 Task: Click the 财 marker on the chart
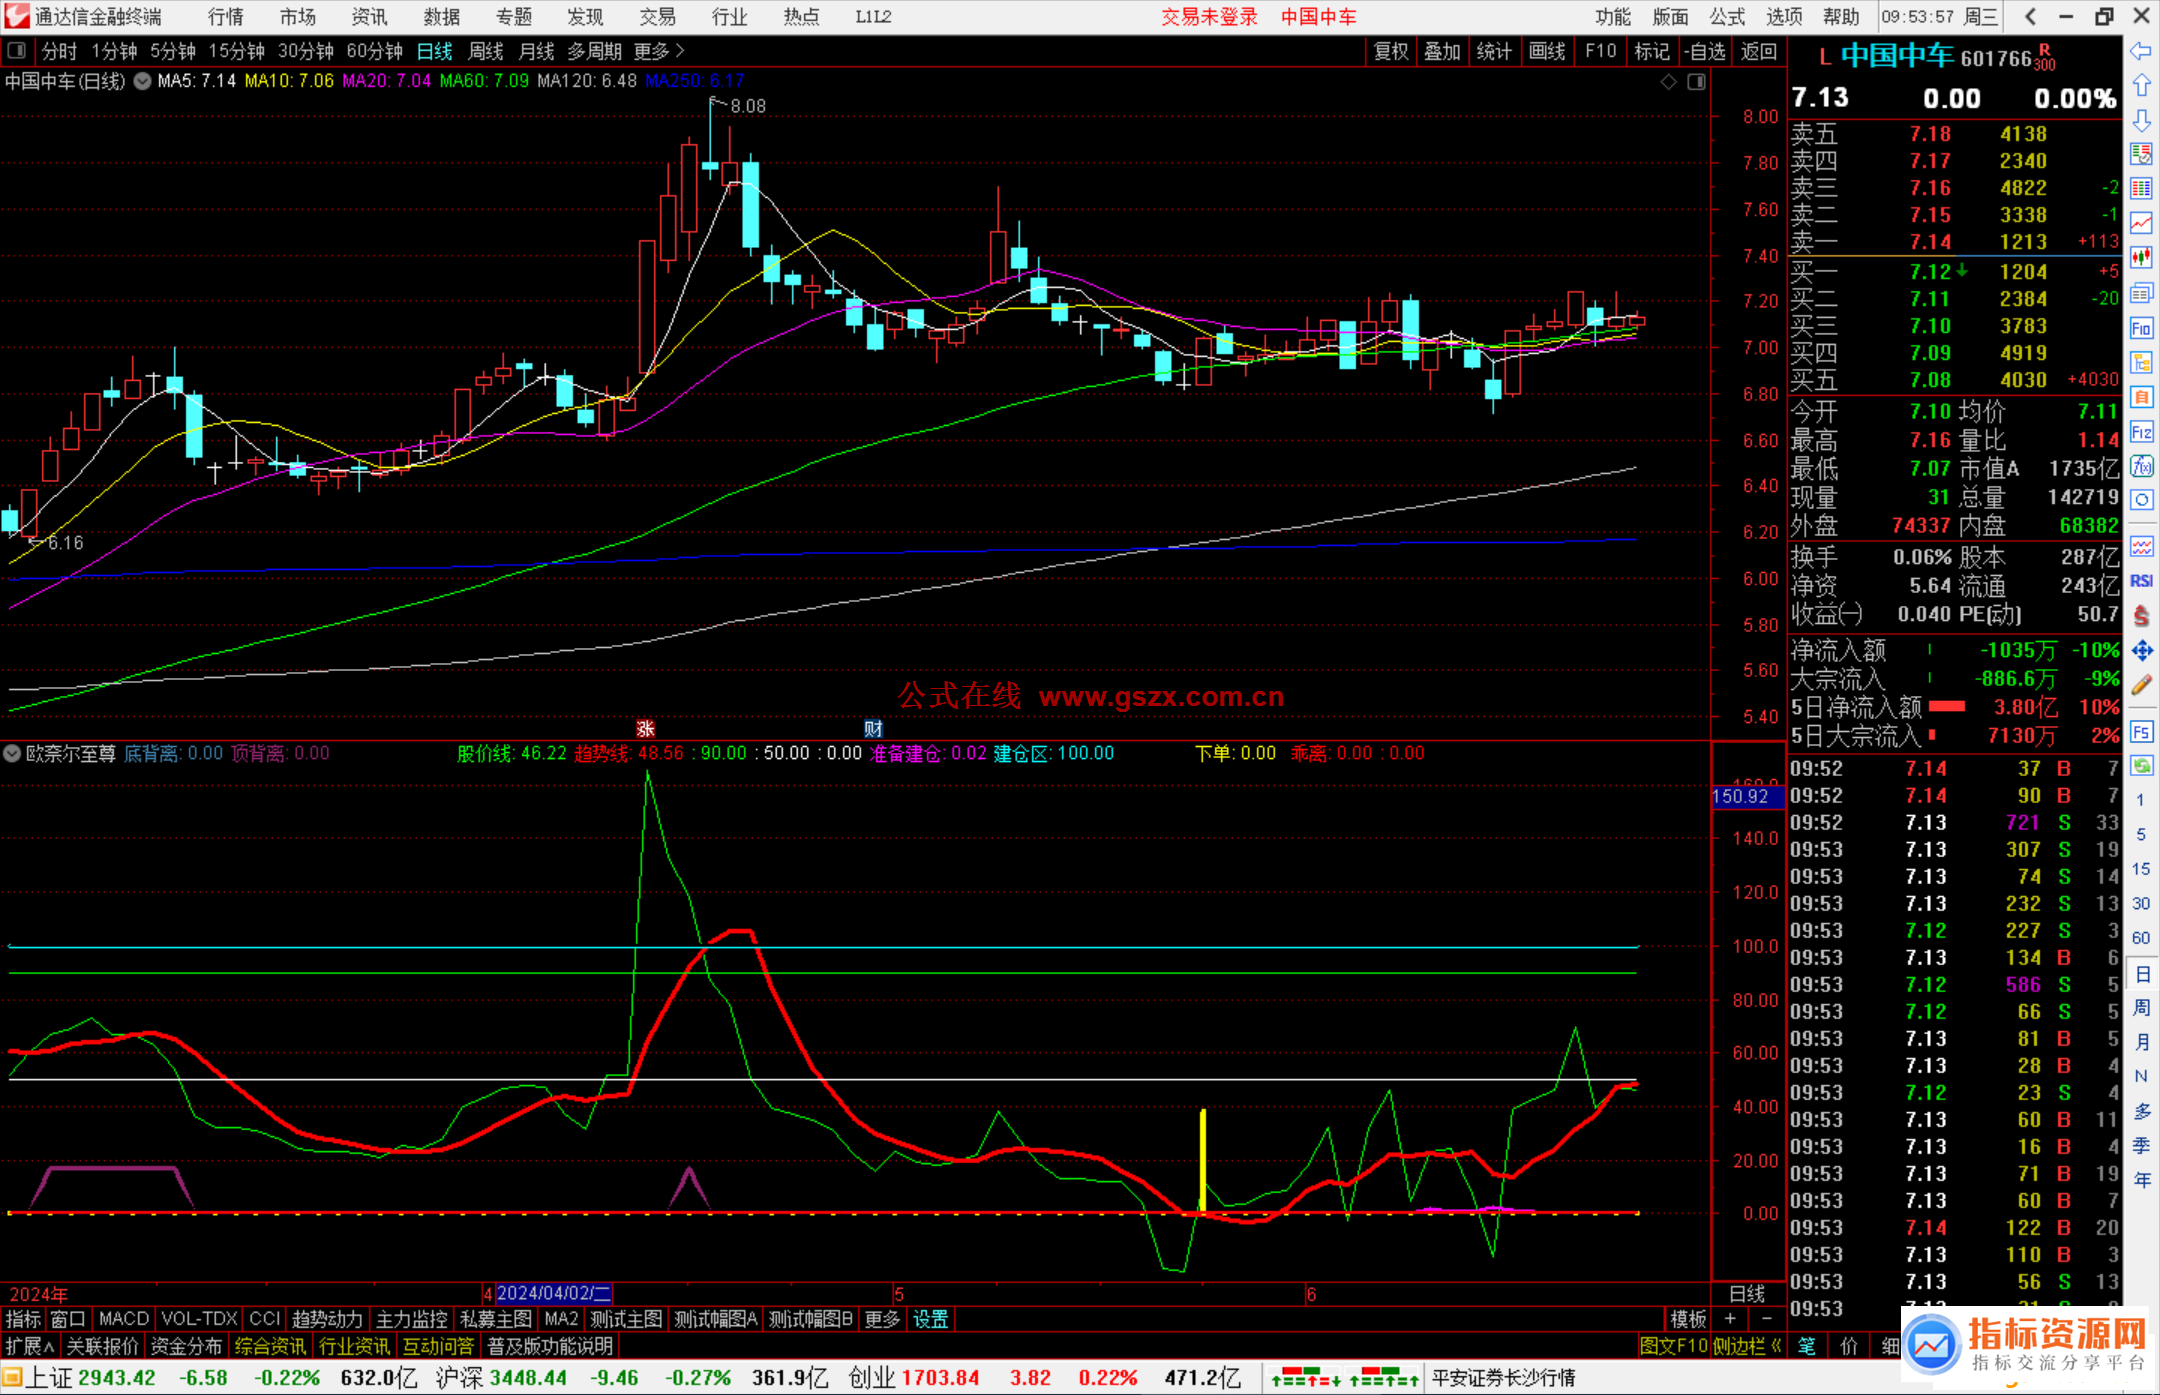[873, 728]
